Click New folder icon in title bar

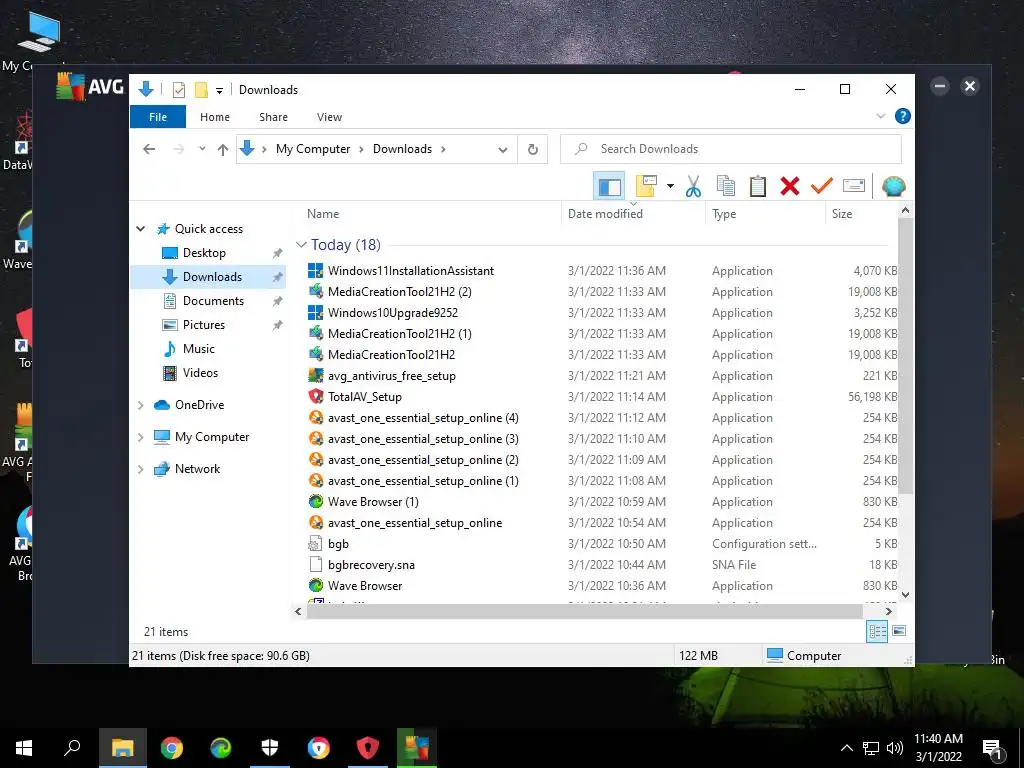[201, 90]
